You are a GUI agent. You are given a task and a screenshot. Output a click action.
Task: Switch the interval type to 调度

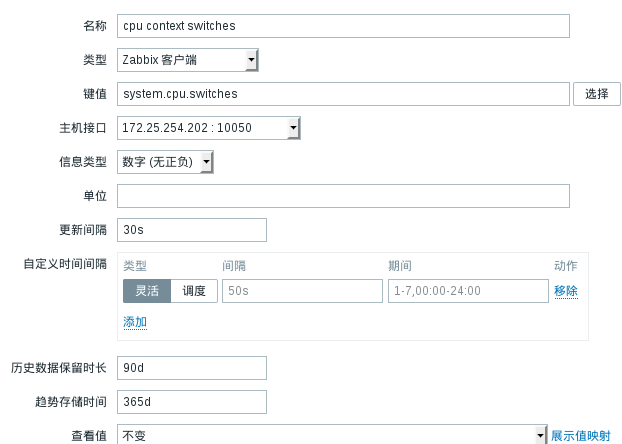pos(194,291)
